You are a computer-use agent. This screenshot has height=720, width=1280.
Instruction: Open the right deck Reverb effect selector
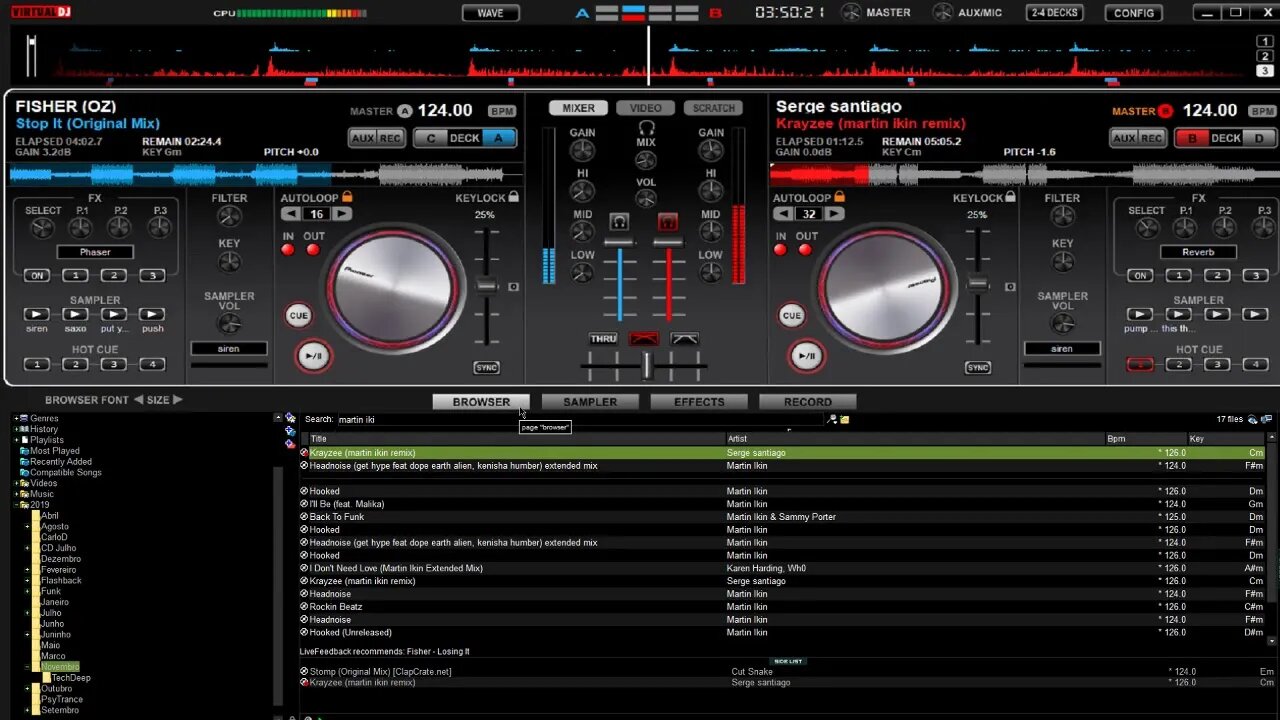1198,252
